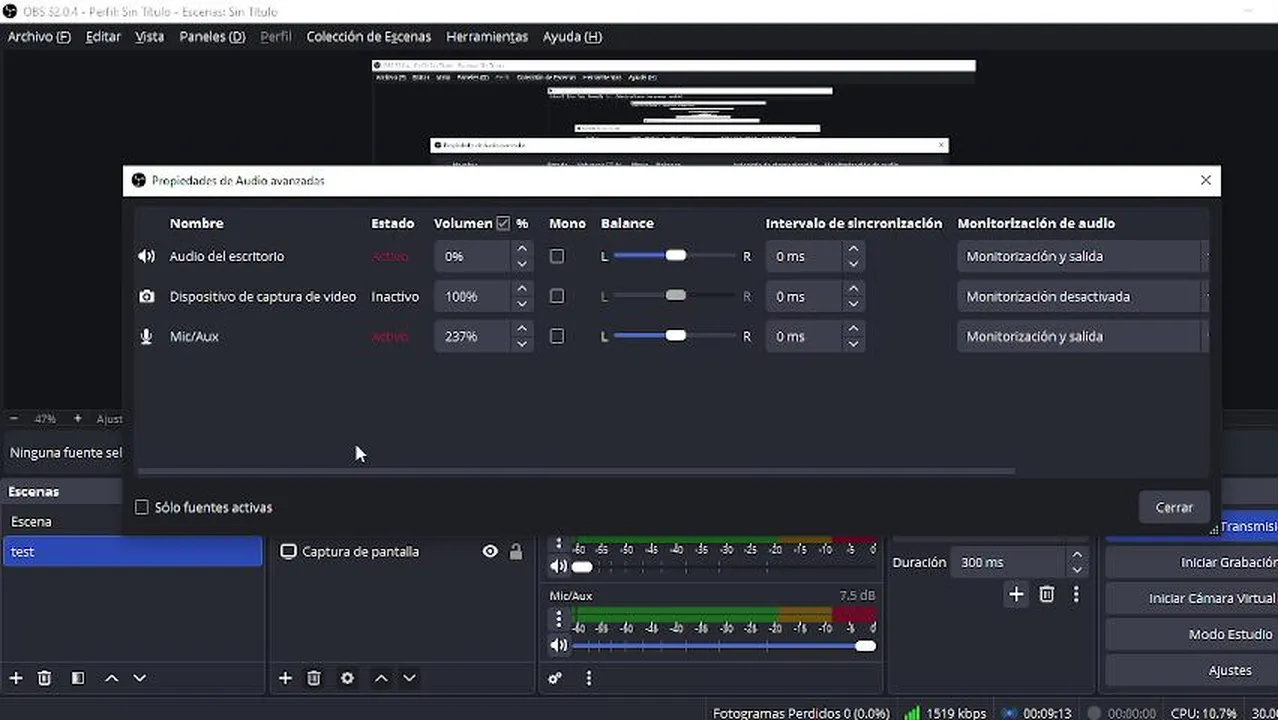Viewport: 1278px width, 720px height.
Task: Toggle lock on Captura de pantalla source
Action: point(516,551)
